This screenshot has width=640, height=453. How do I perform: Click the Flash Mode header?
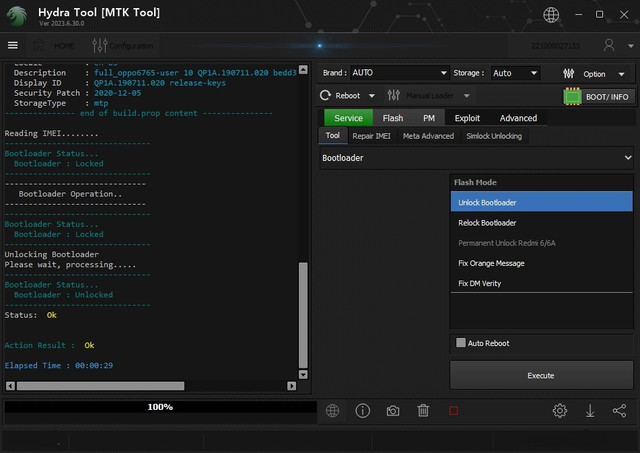click(x=475, y=182)
